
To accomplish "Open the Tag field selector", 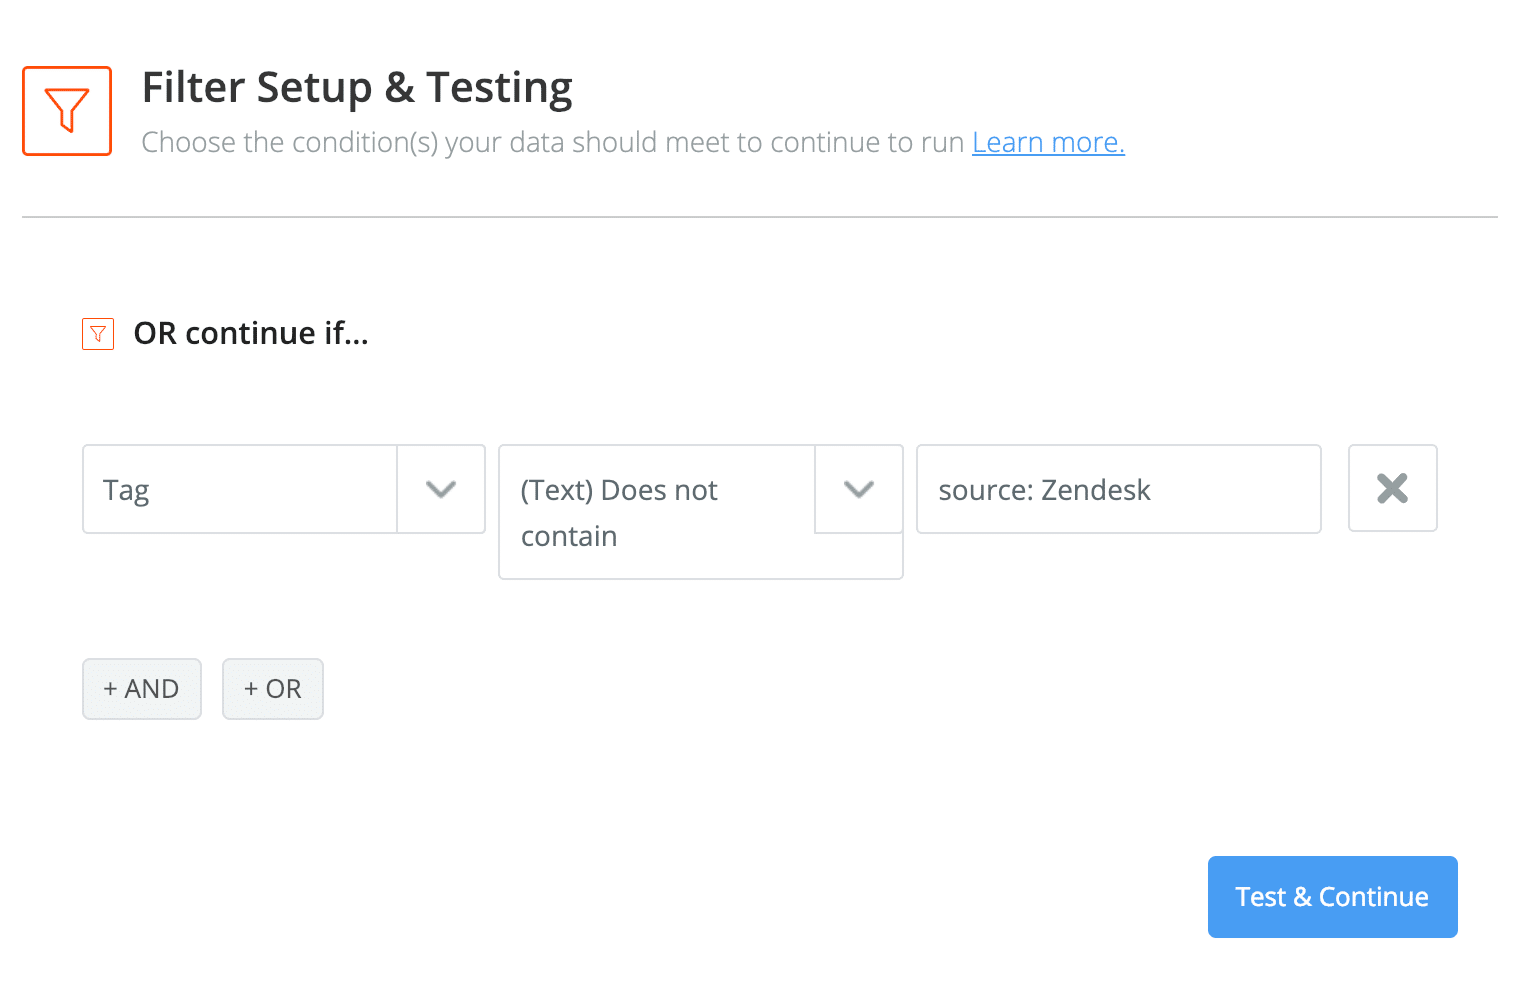I will (x=284, y=489).
